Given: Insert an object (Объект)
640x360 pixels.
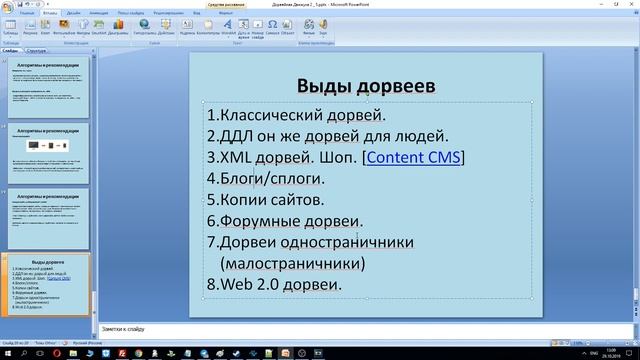Looking at the screenshot, I should tap(287, 28).
